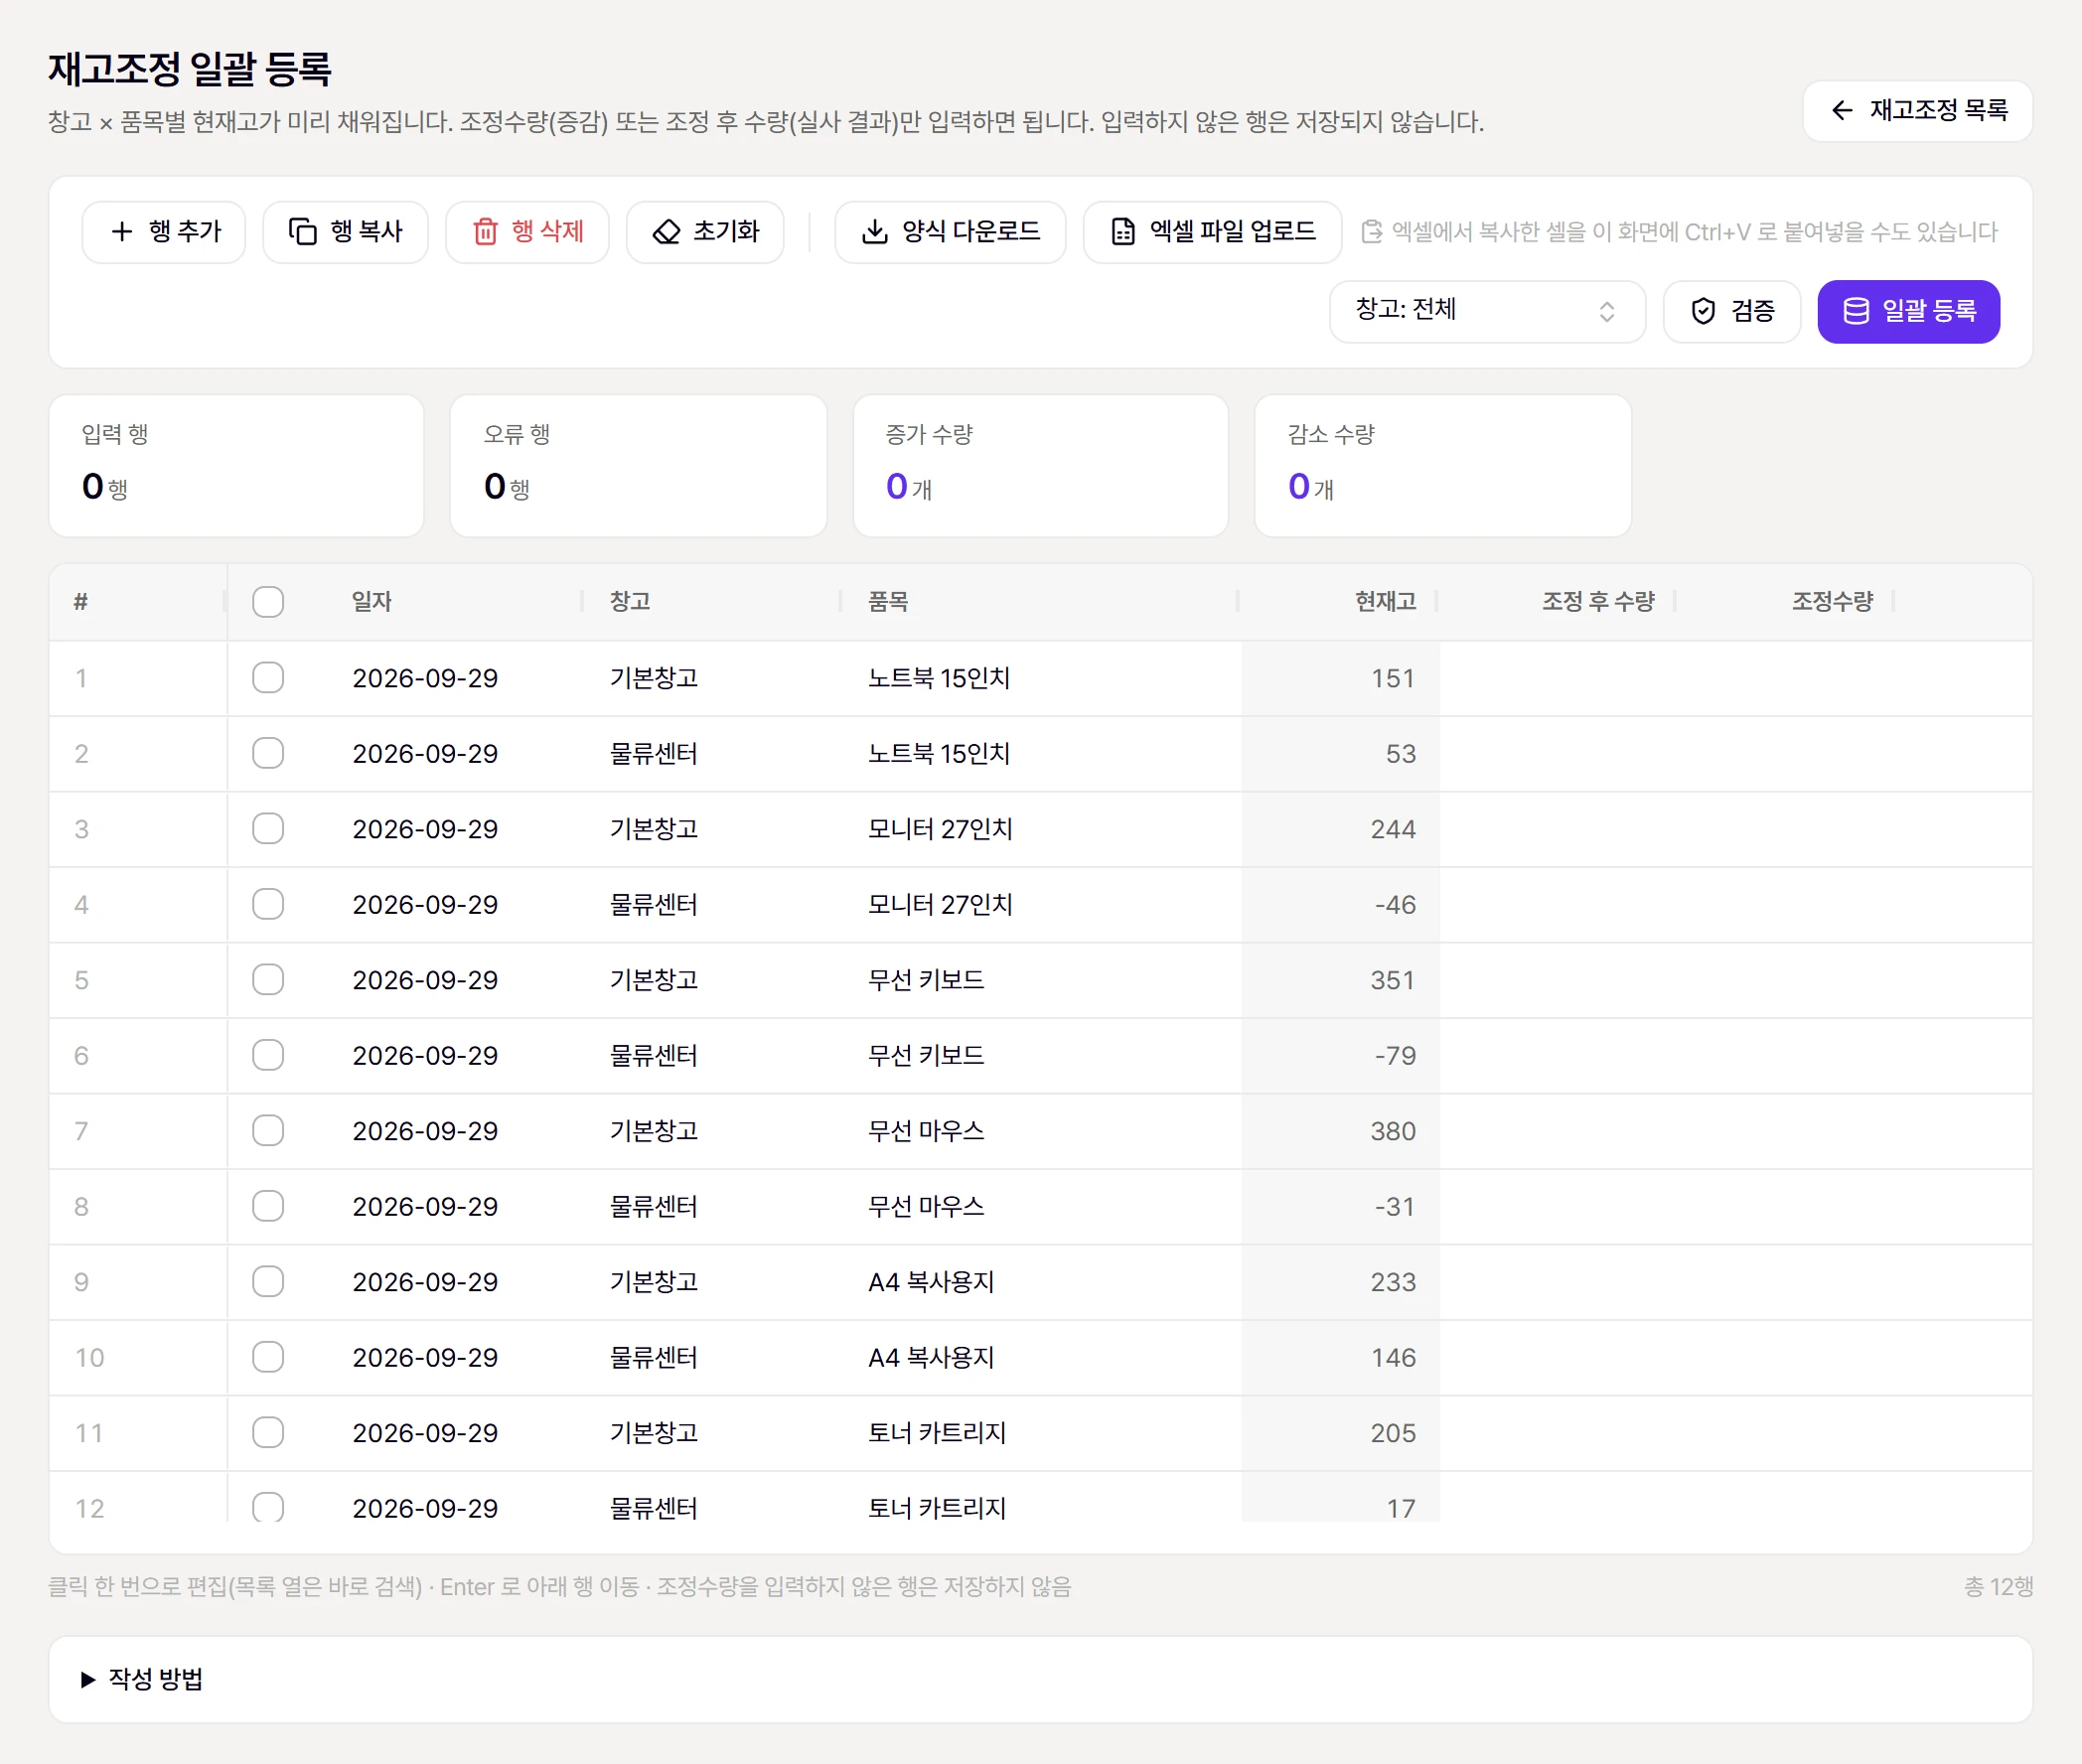Click the database icon in 일괄 등록

click(x=1856, y=311)
